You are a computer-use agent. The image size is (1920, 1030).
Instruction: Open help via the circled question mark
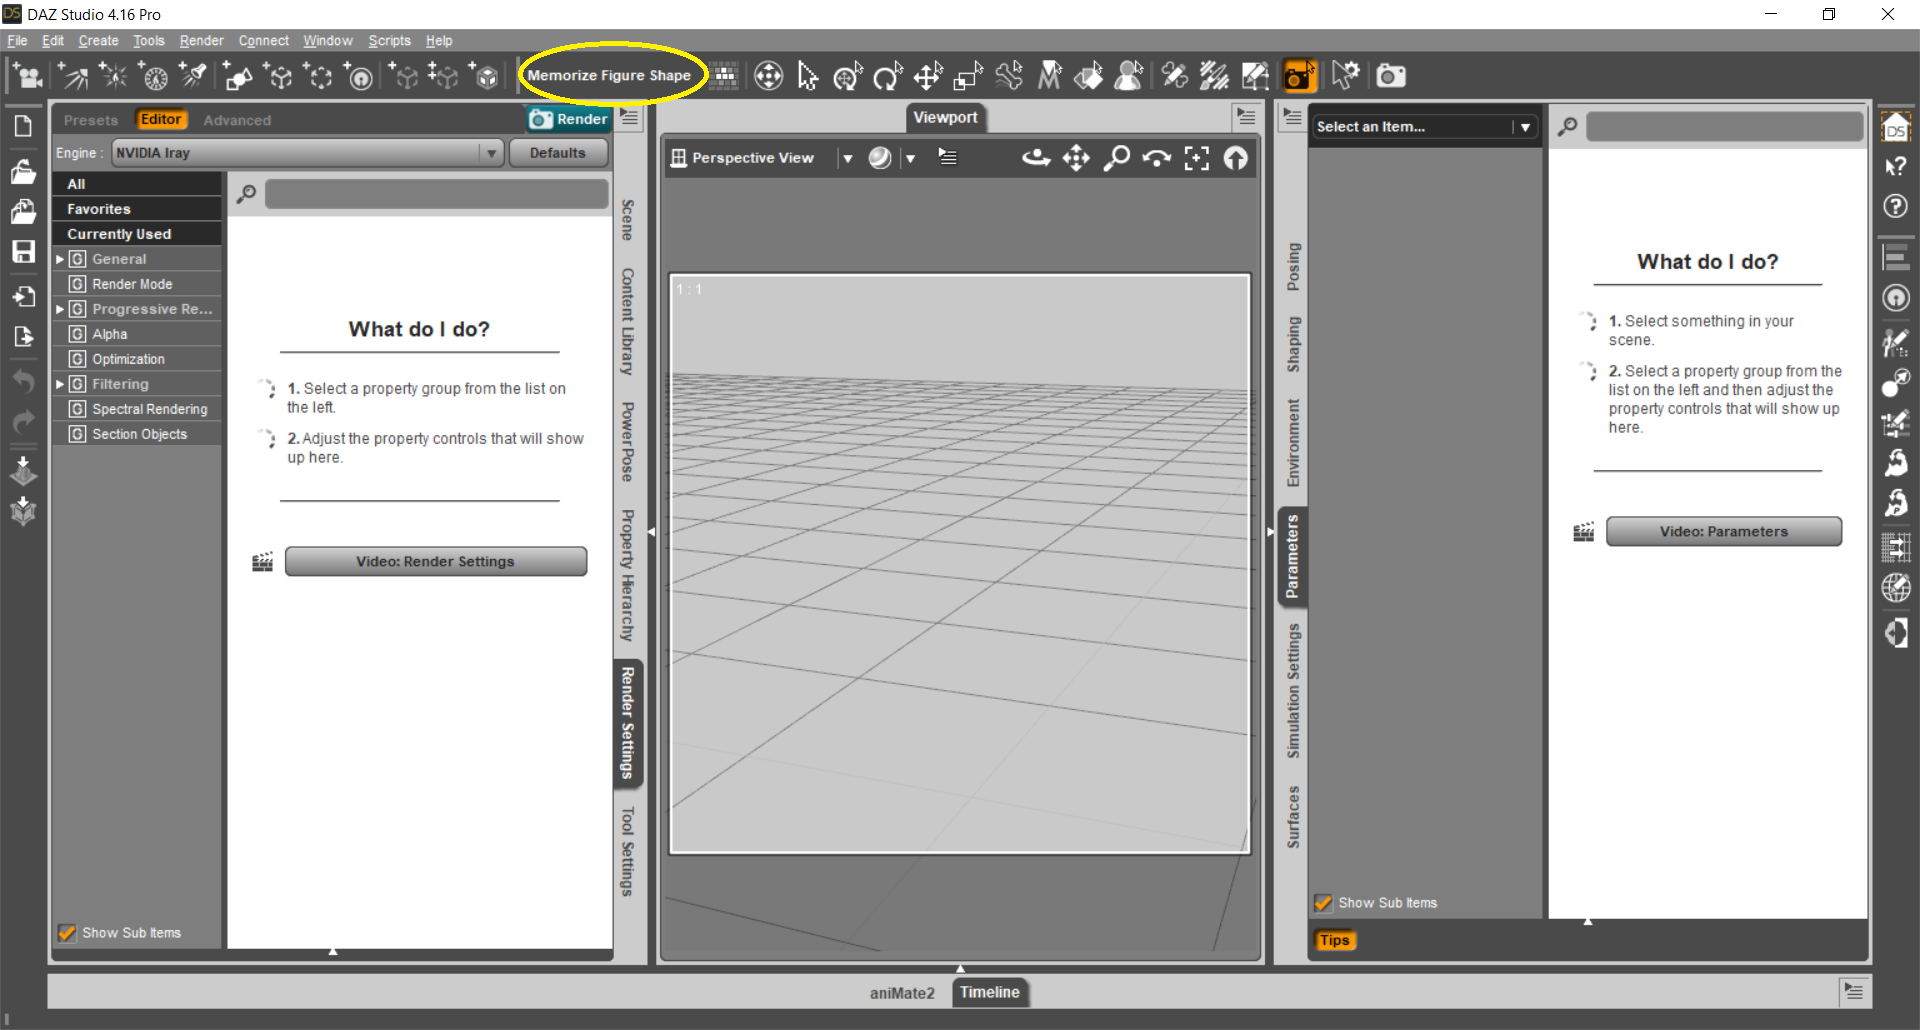(1895, 206)
